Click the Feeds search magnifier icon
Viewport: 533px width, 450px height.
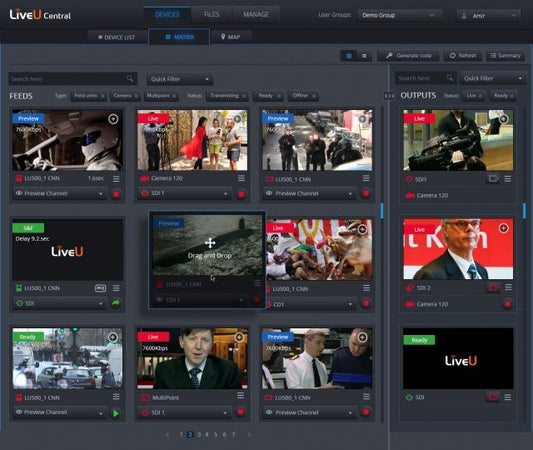pyautogui.click(x=130, y=79)
